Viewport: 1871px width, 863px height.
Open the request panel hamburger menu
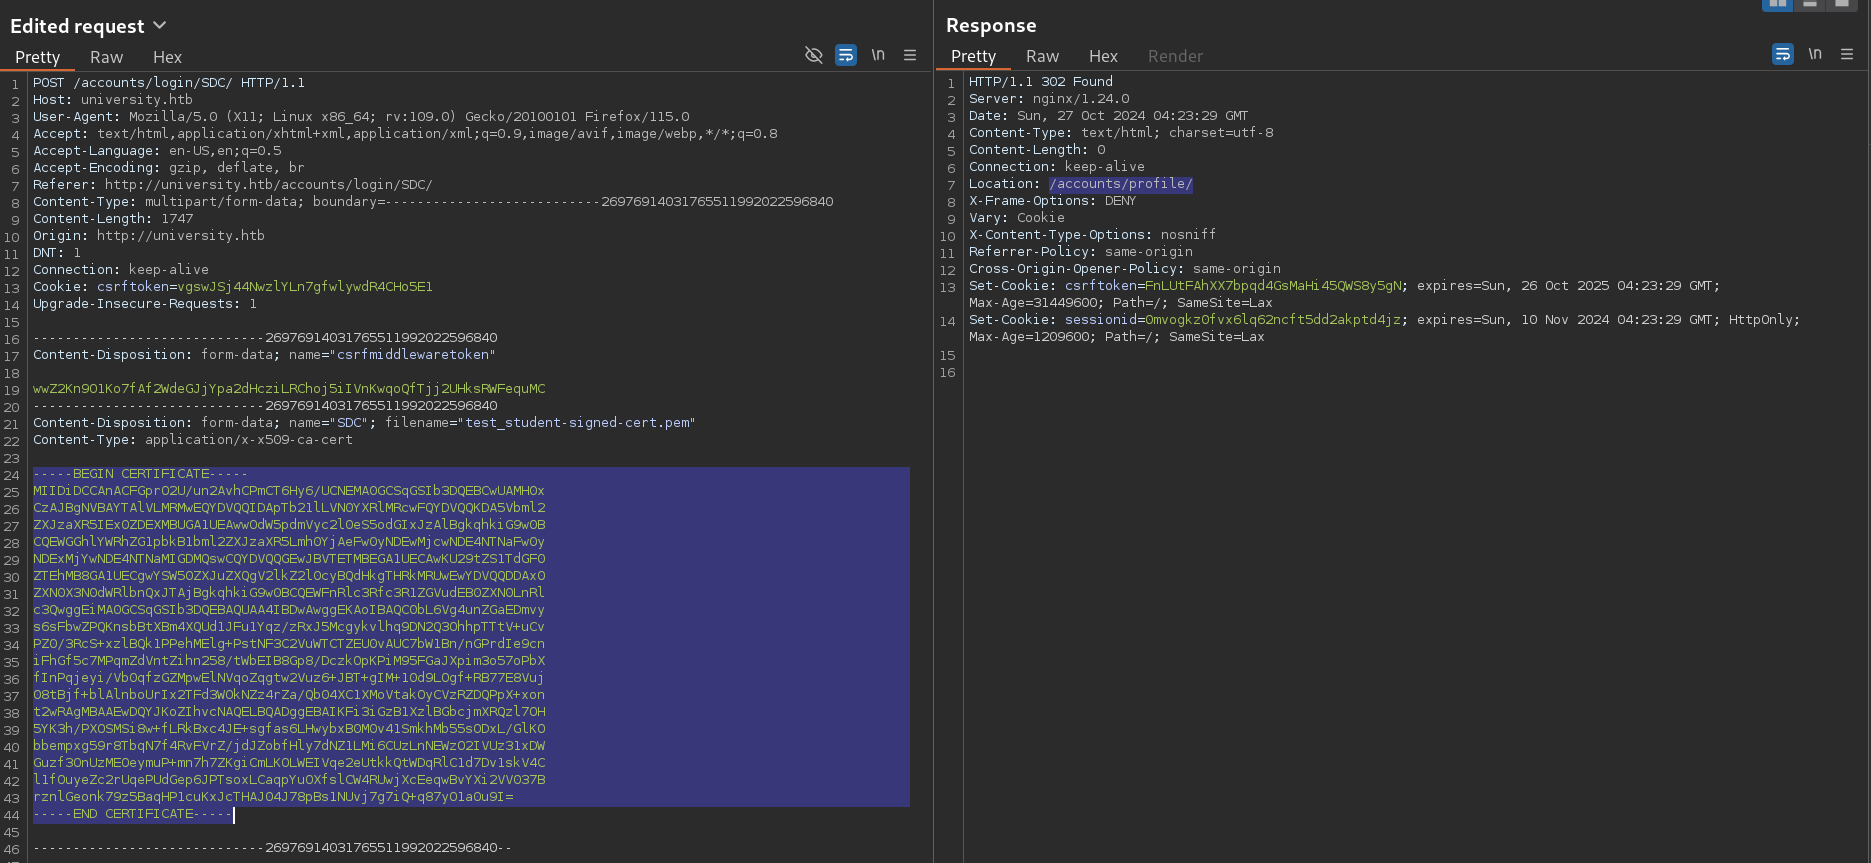click(910, 55)
